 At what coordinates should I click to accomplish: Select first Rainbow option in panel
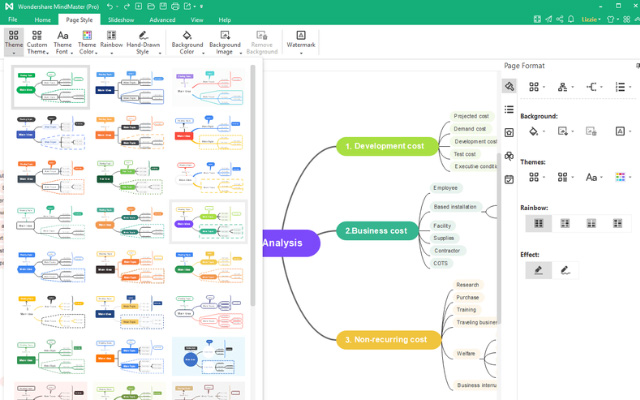point(539,223)
